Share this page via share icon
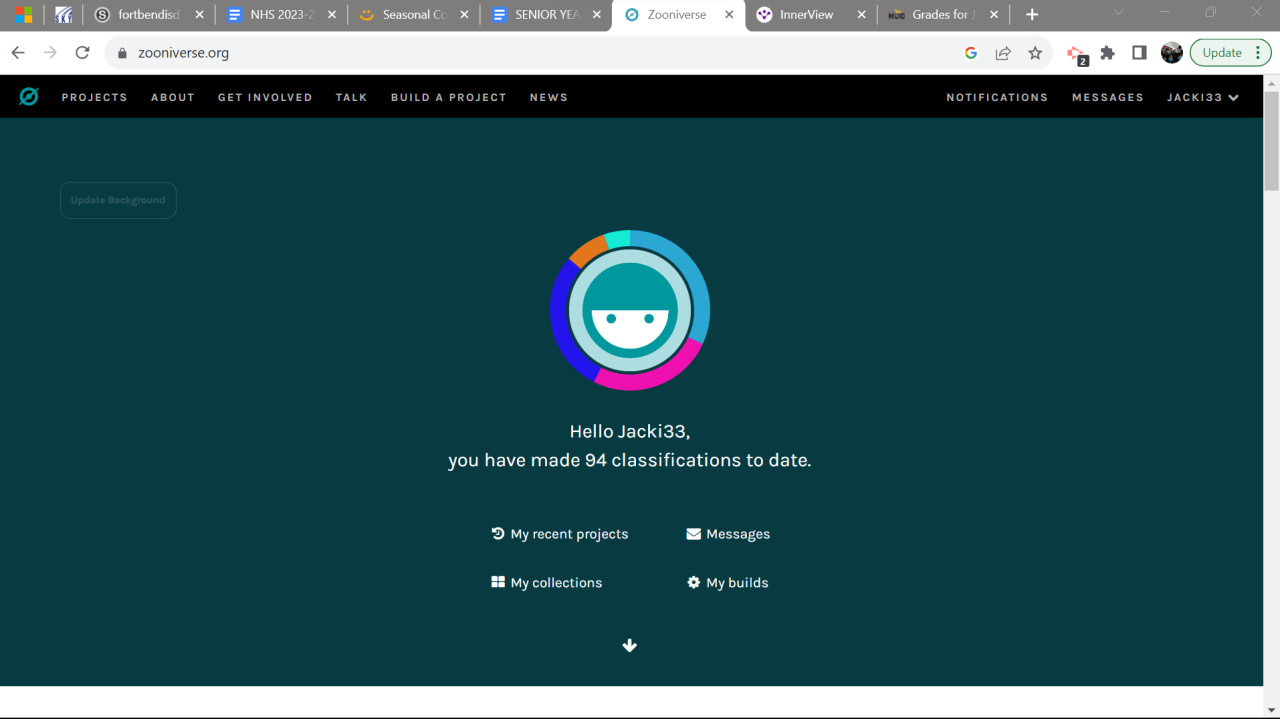This screenshot has width=1280, height=719. (1003, 53)
